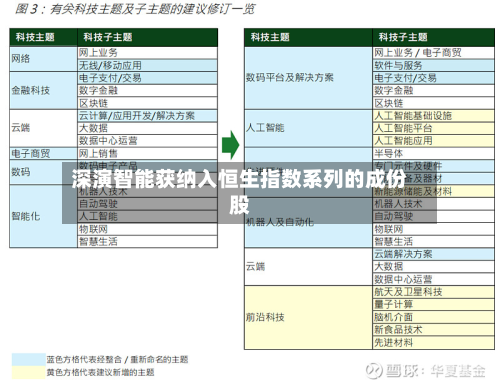Click 大数据 below 云端解决方案

[x=433, y=267]
